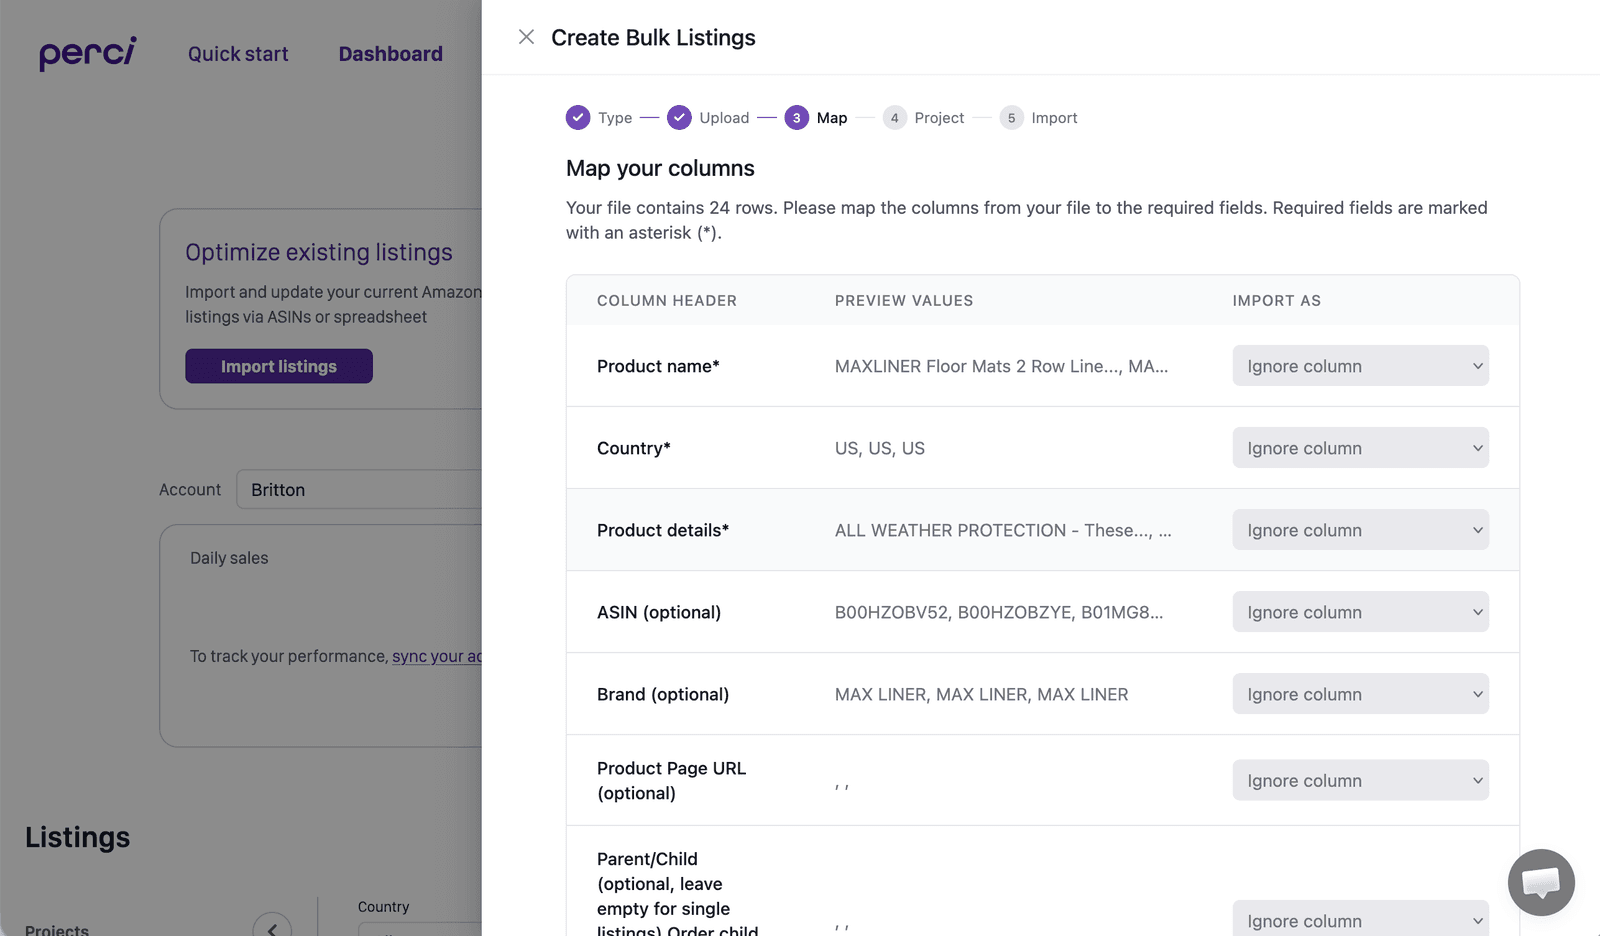Click the step 5 Import circle
The image size is (1600, 936).
1011,118
